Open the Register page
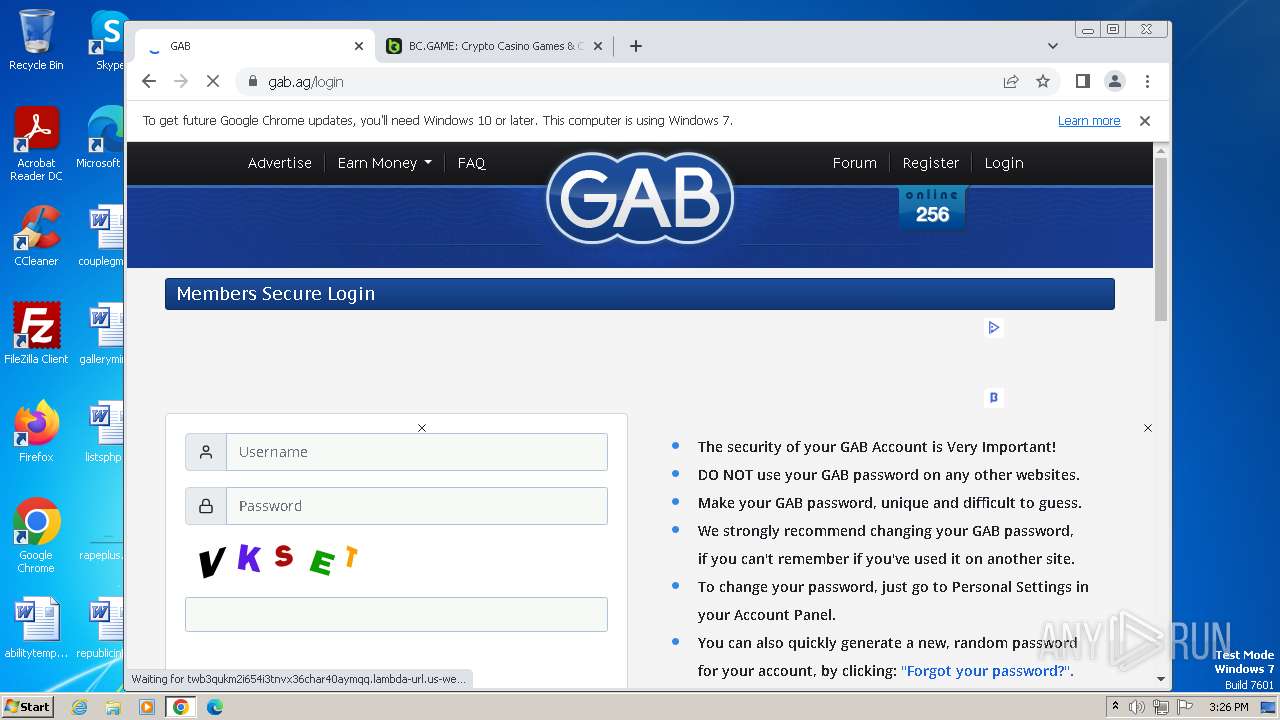The image size is (1280, 720). [931, 163]
